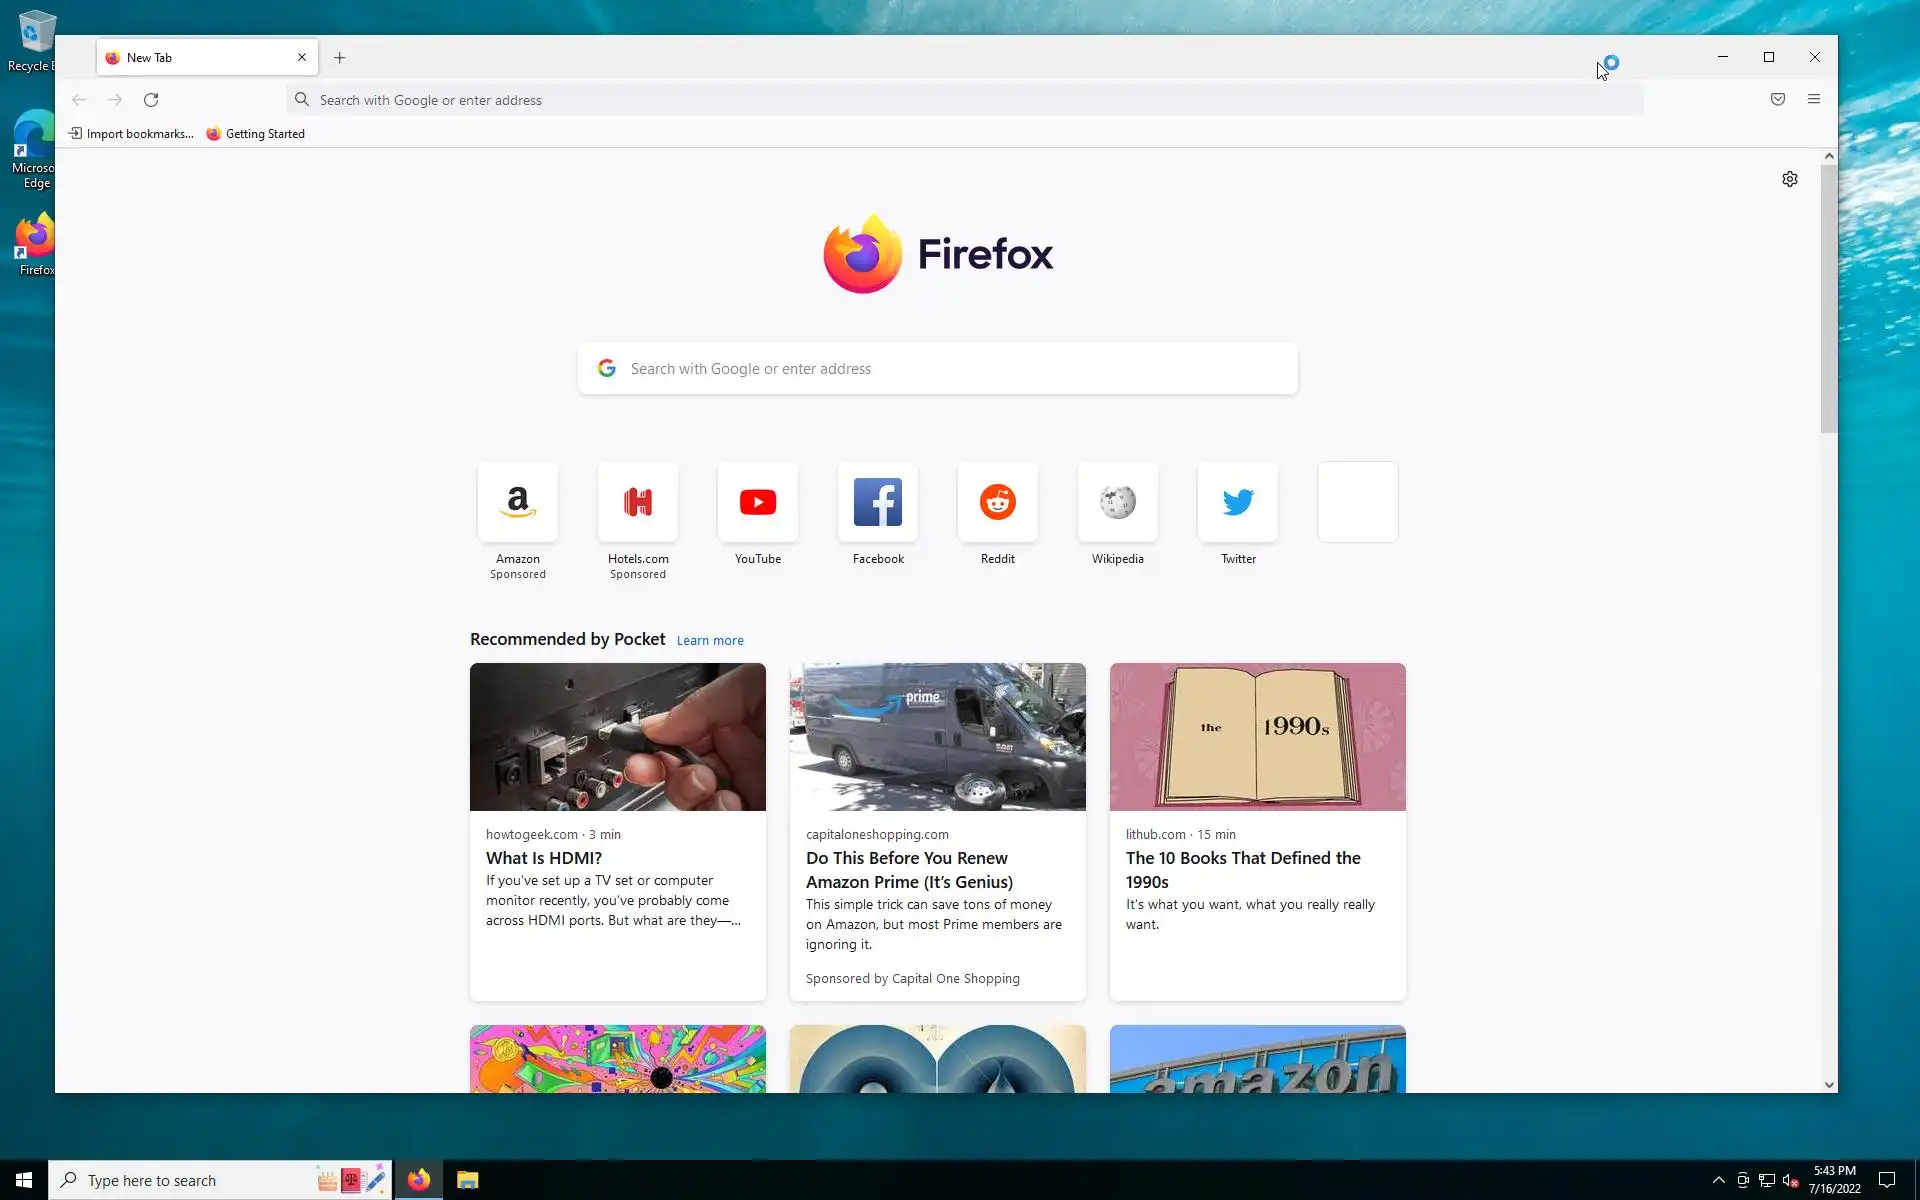
Task: Reload the current page
Action: click(x=151, y=100)
